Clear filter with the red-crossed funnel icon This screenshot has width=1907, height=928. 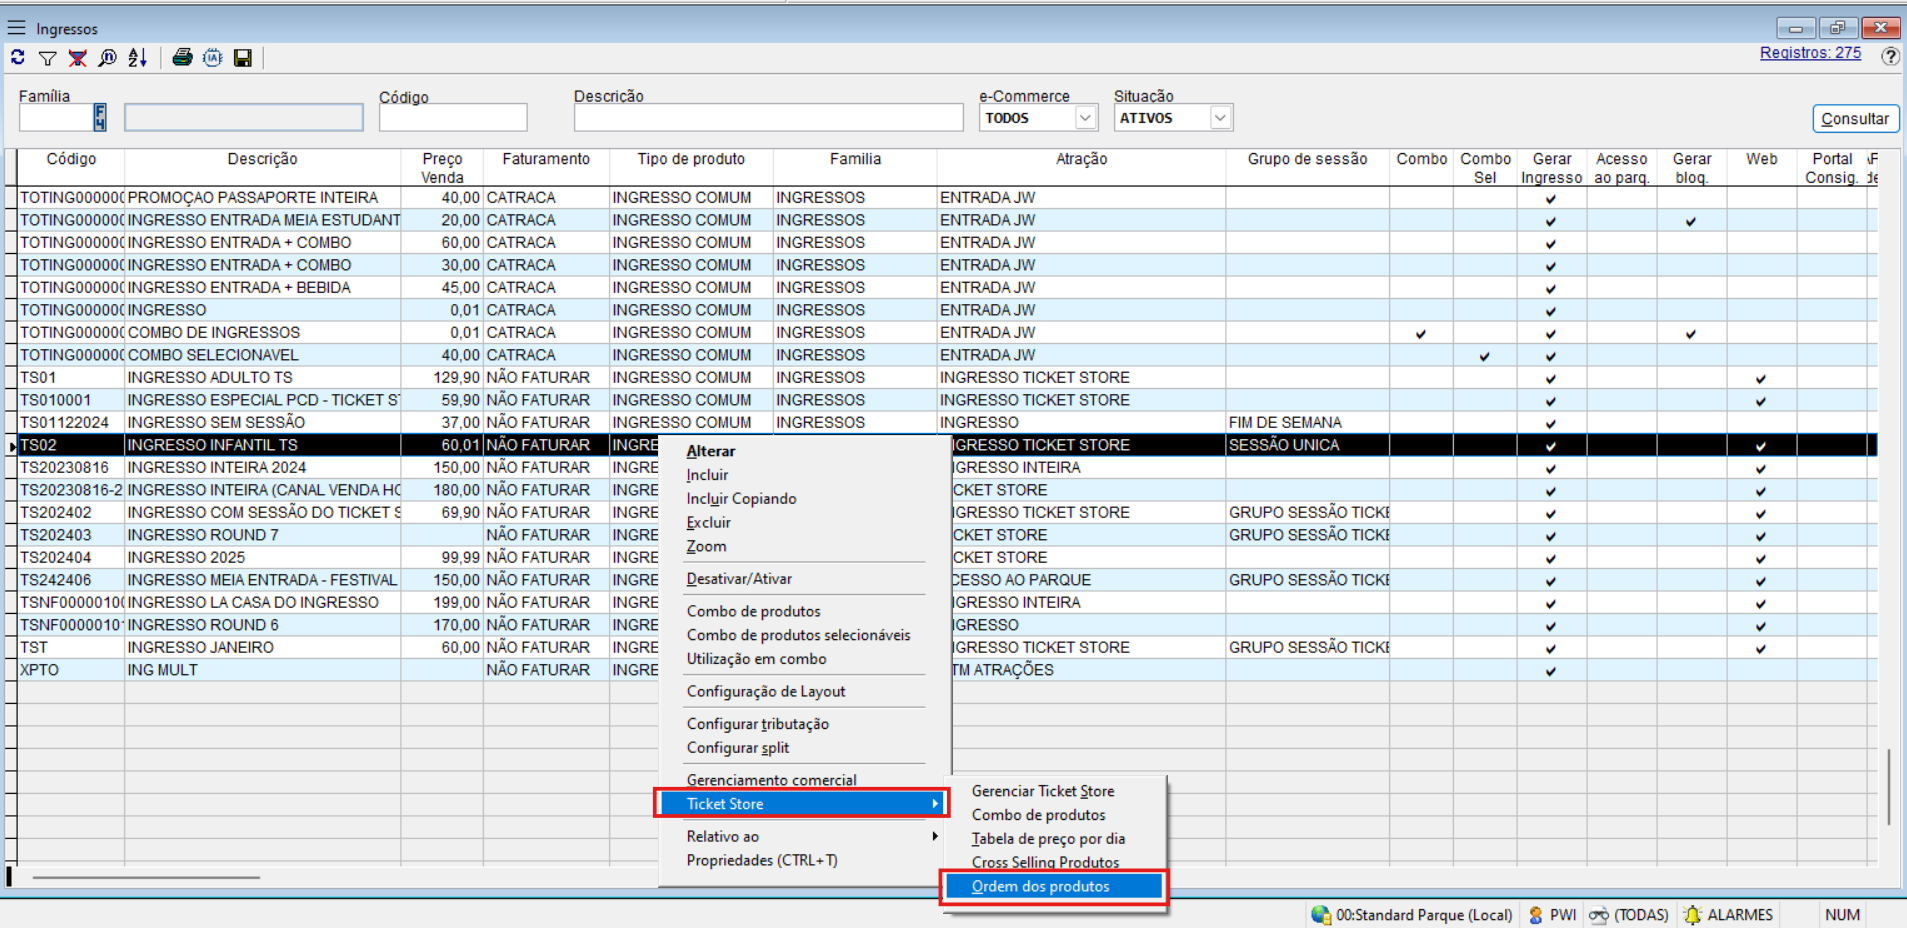[77, 58]
